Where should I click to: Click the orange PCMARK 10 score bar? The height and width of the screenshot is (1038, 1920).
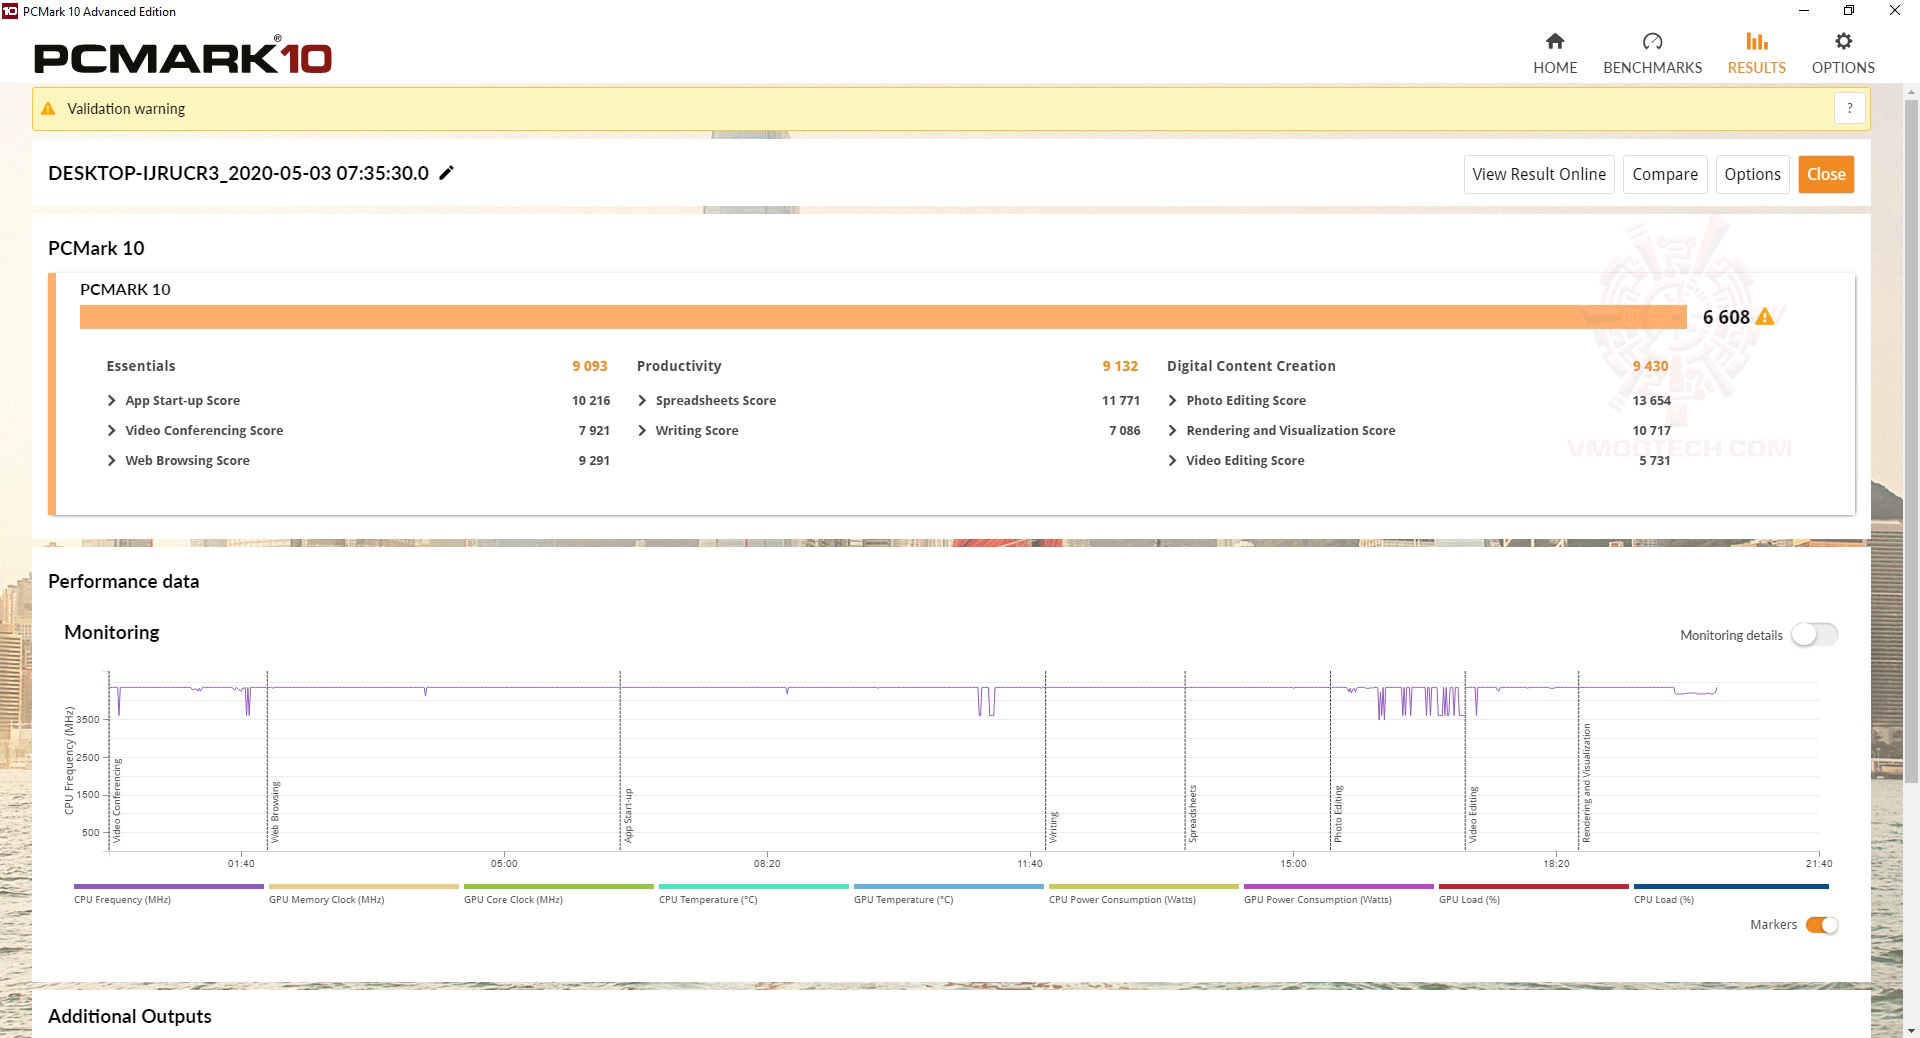coord(883,317)
